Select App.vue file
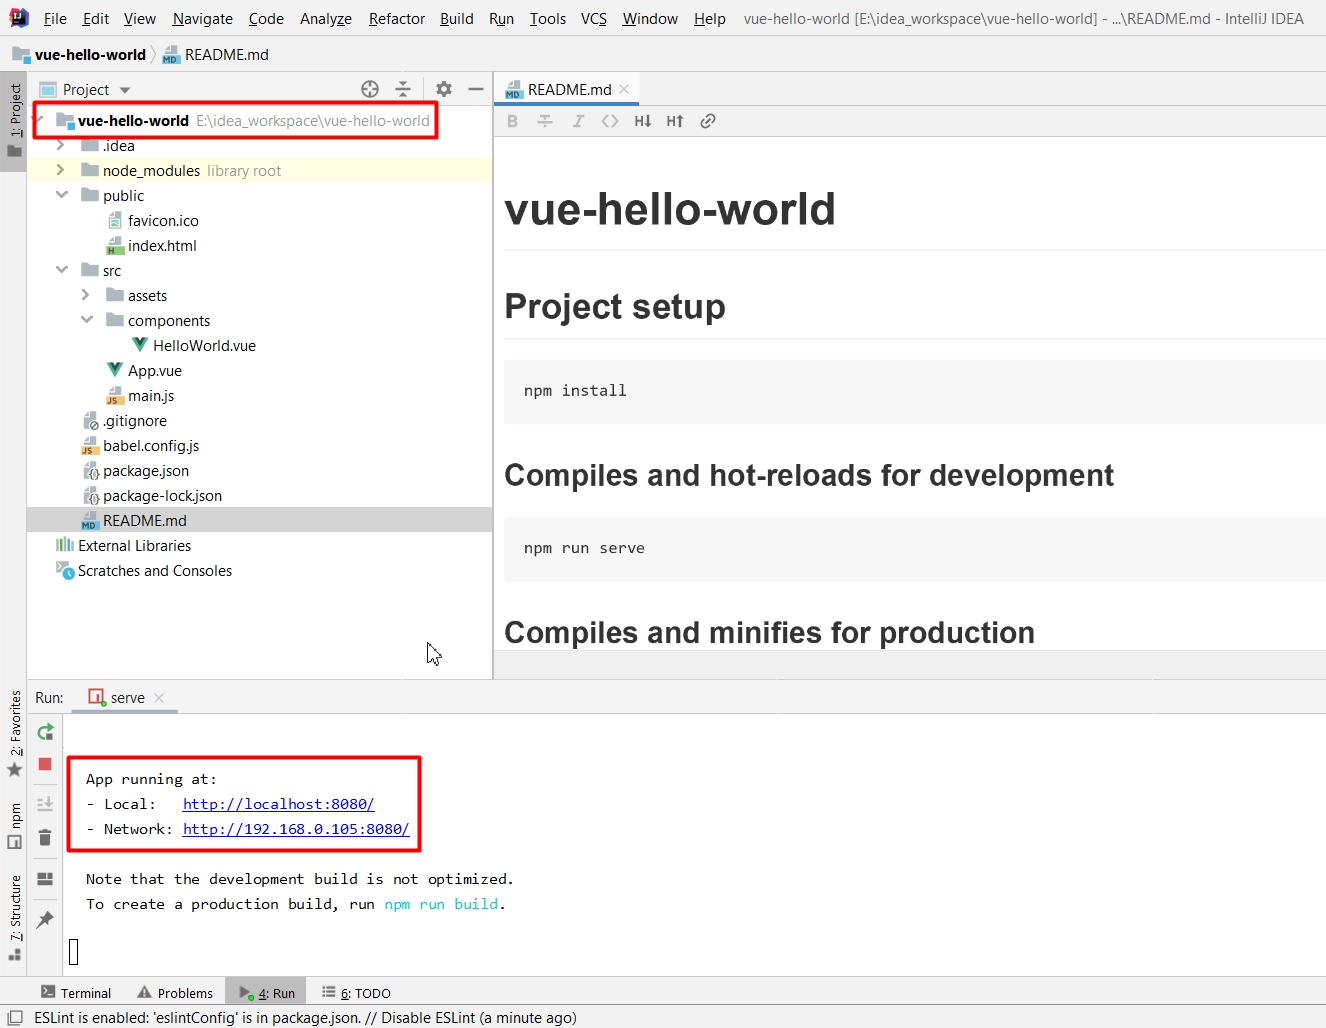The width and height of the screenshot is (1326, 1028). pos(154,371)
